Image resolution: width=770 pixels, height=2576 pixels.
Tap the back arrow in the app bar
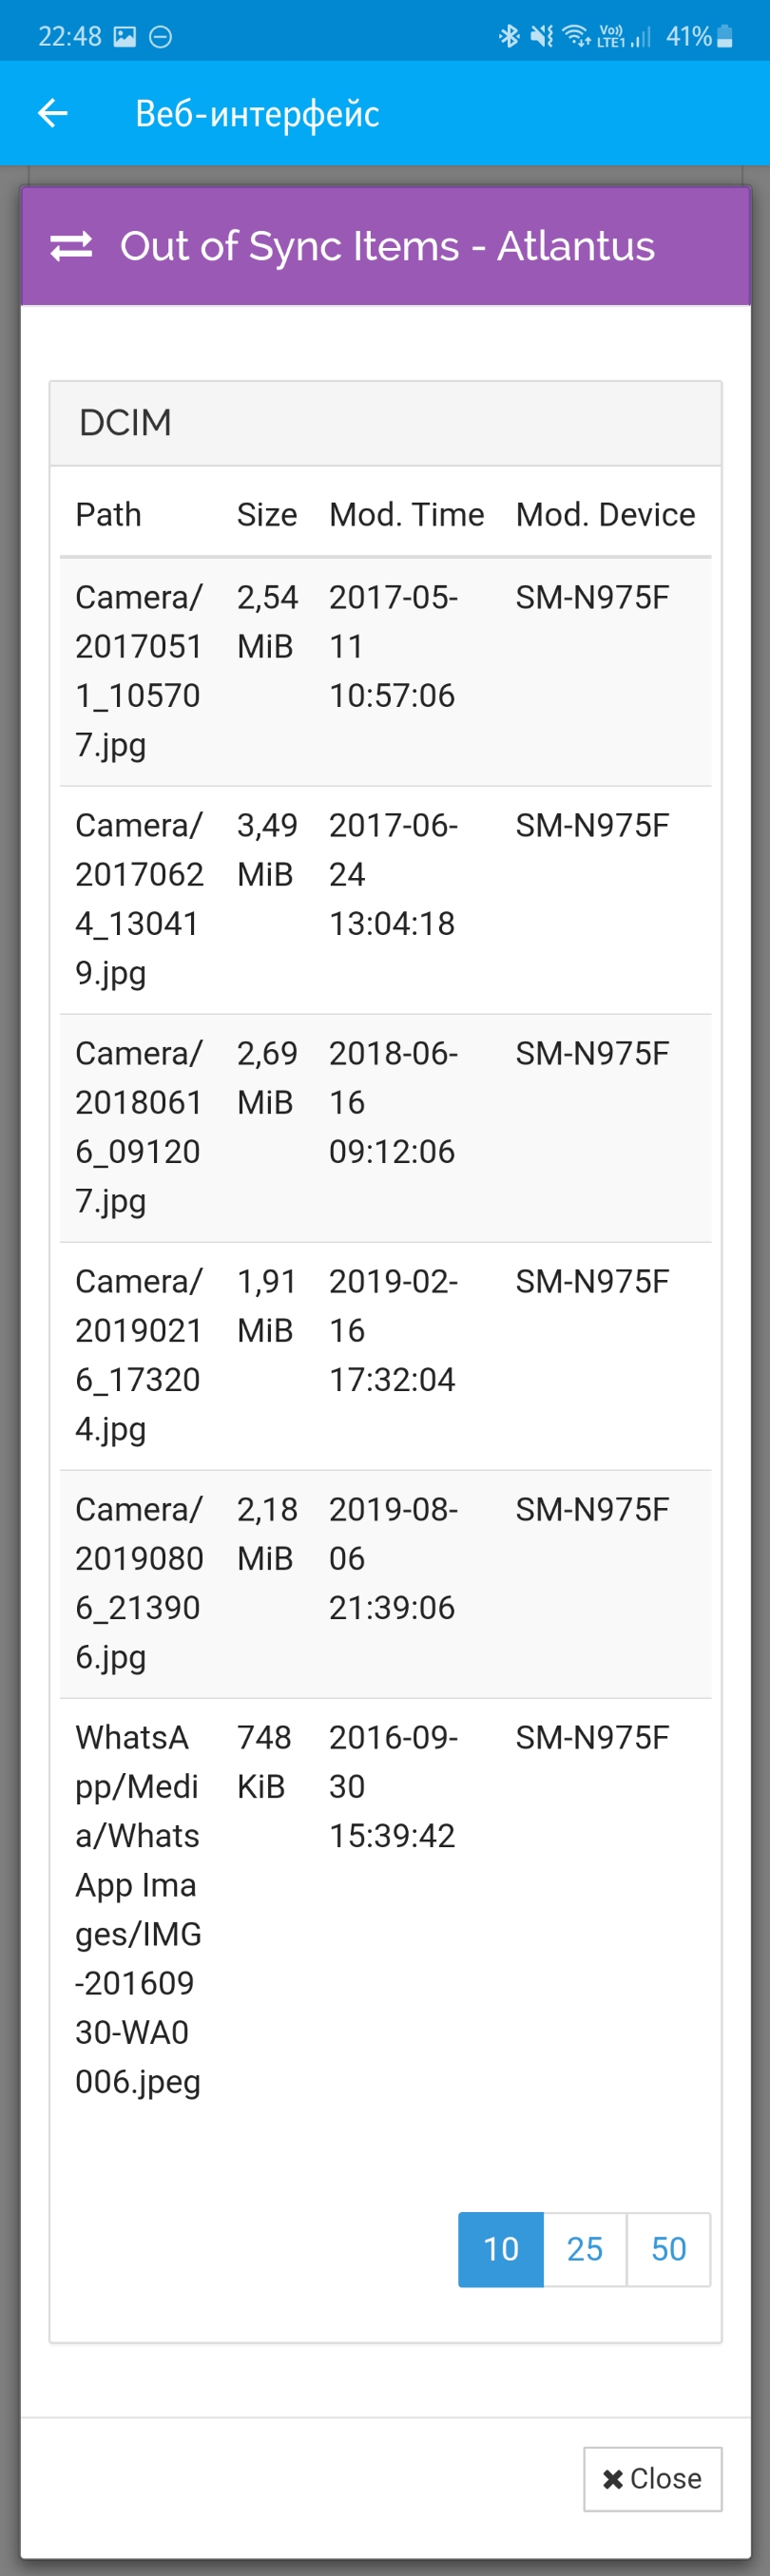tap(52, 114)
